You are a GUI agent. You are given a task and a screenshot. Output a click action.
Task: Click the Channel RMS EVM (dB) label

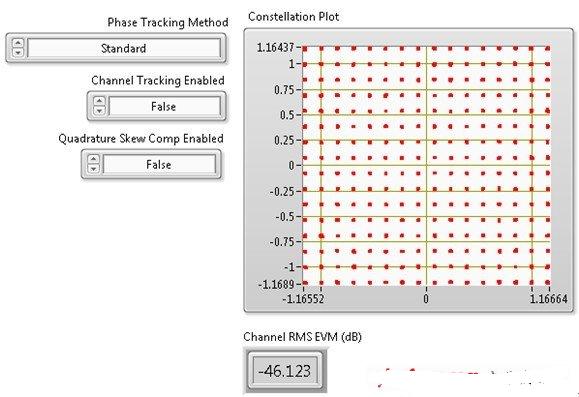point(302,337)
